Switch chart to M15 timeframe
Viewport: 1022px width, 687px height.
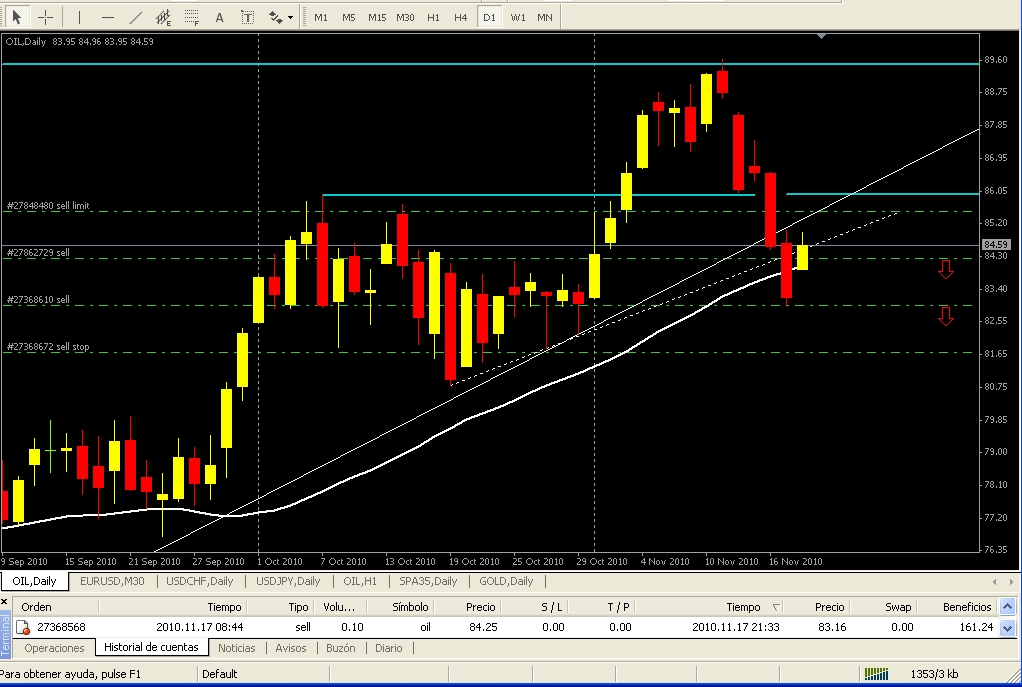click(x=377, y=18)
